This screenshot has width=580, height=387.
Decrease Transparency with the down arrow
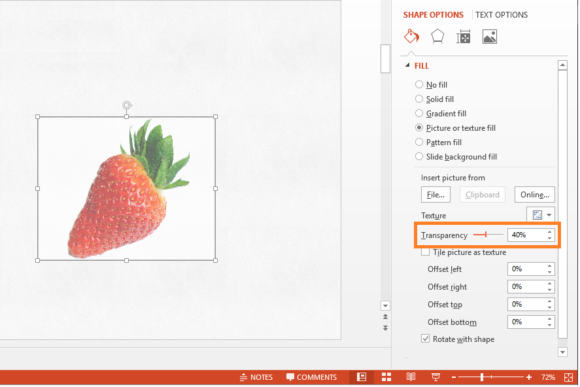pos(550,238)
